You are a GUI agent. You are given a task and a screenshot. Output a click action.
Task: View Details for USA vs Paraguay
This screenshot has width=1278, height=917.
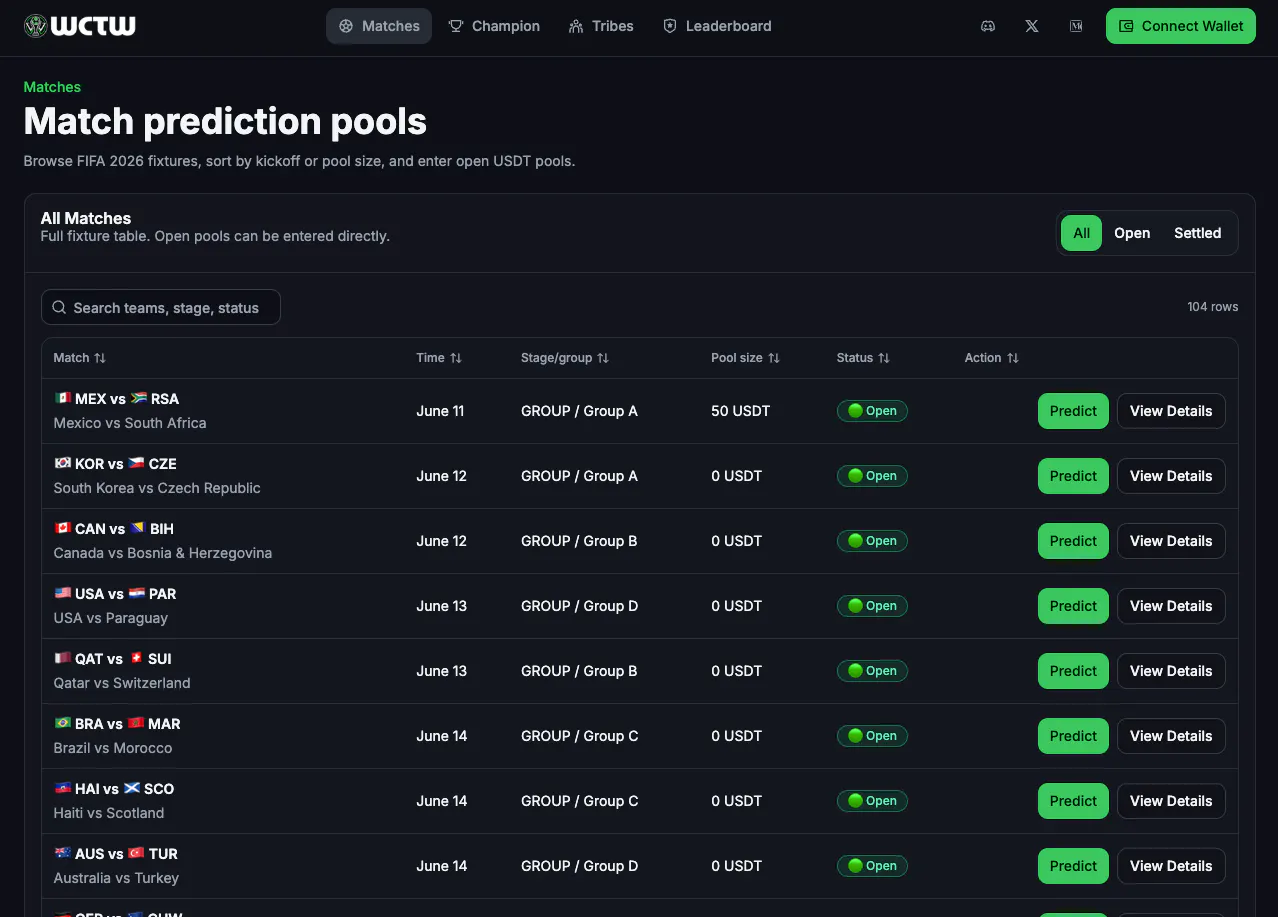click(1171, 606)
